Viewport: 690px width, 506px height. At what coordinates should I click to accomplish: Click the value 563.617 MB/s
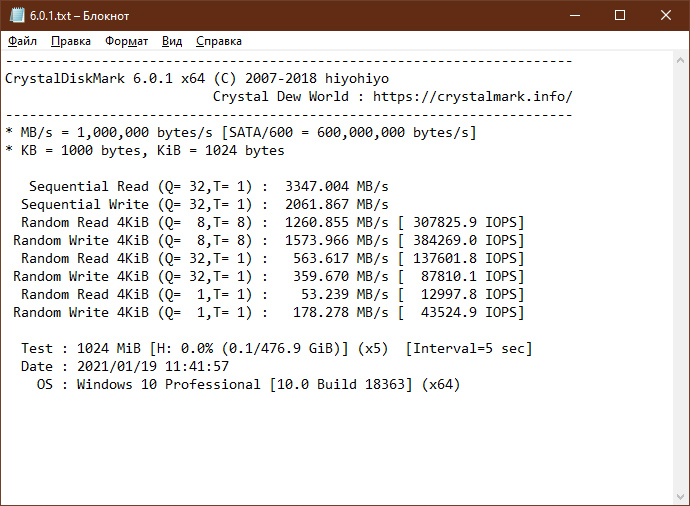[341, 258]
